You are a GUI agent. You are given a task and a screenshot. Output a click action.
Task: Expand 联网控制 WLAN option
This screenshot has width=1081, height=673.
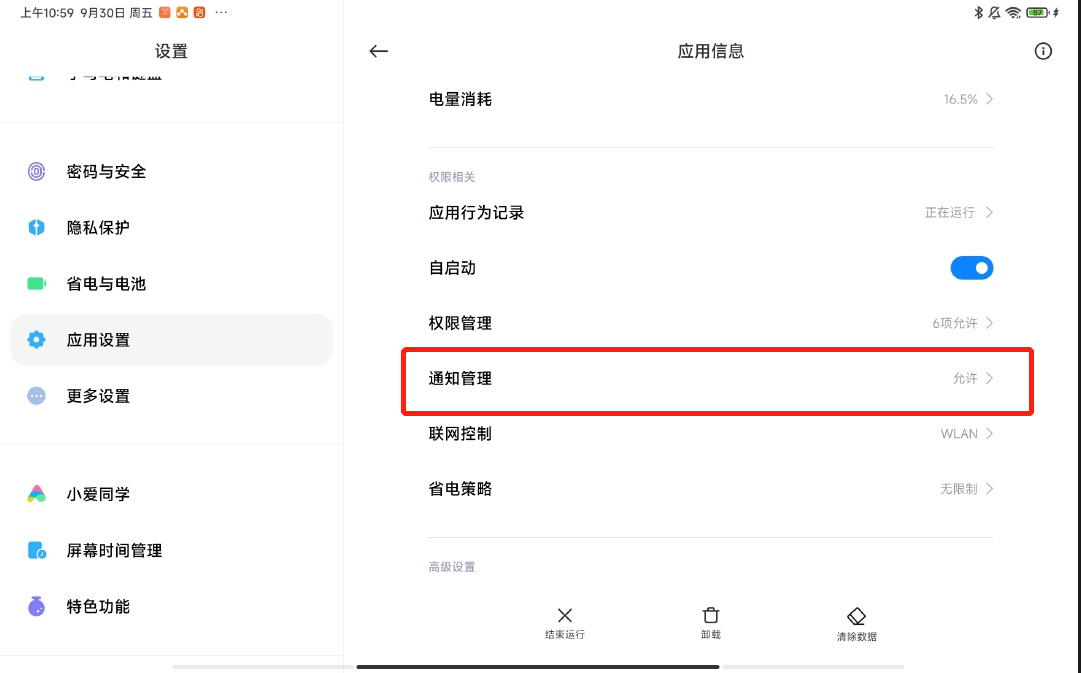point(711,434)
